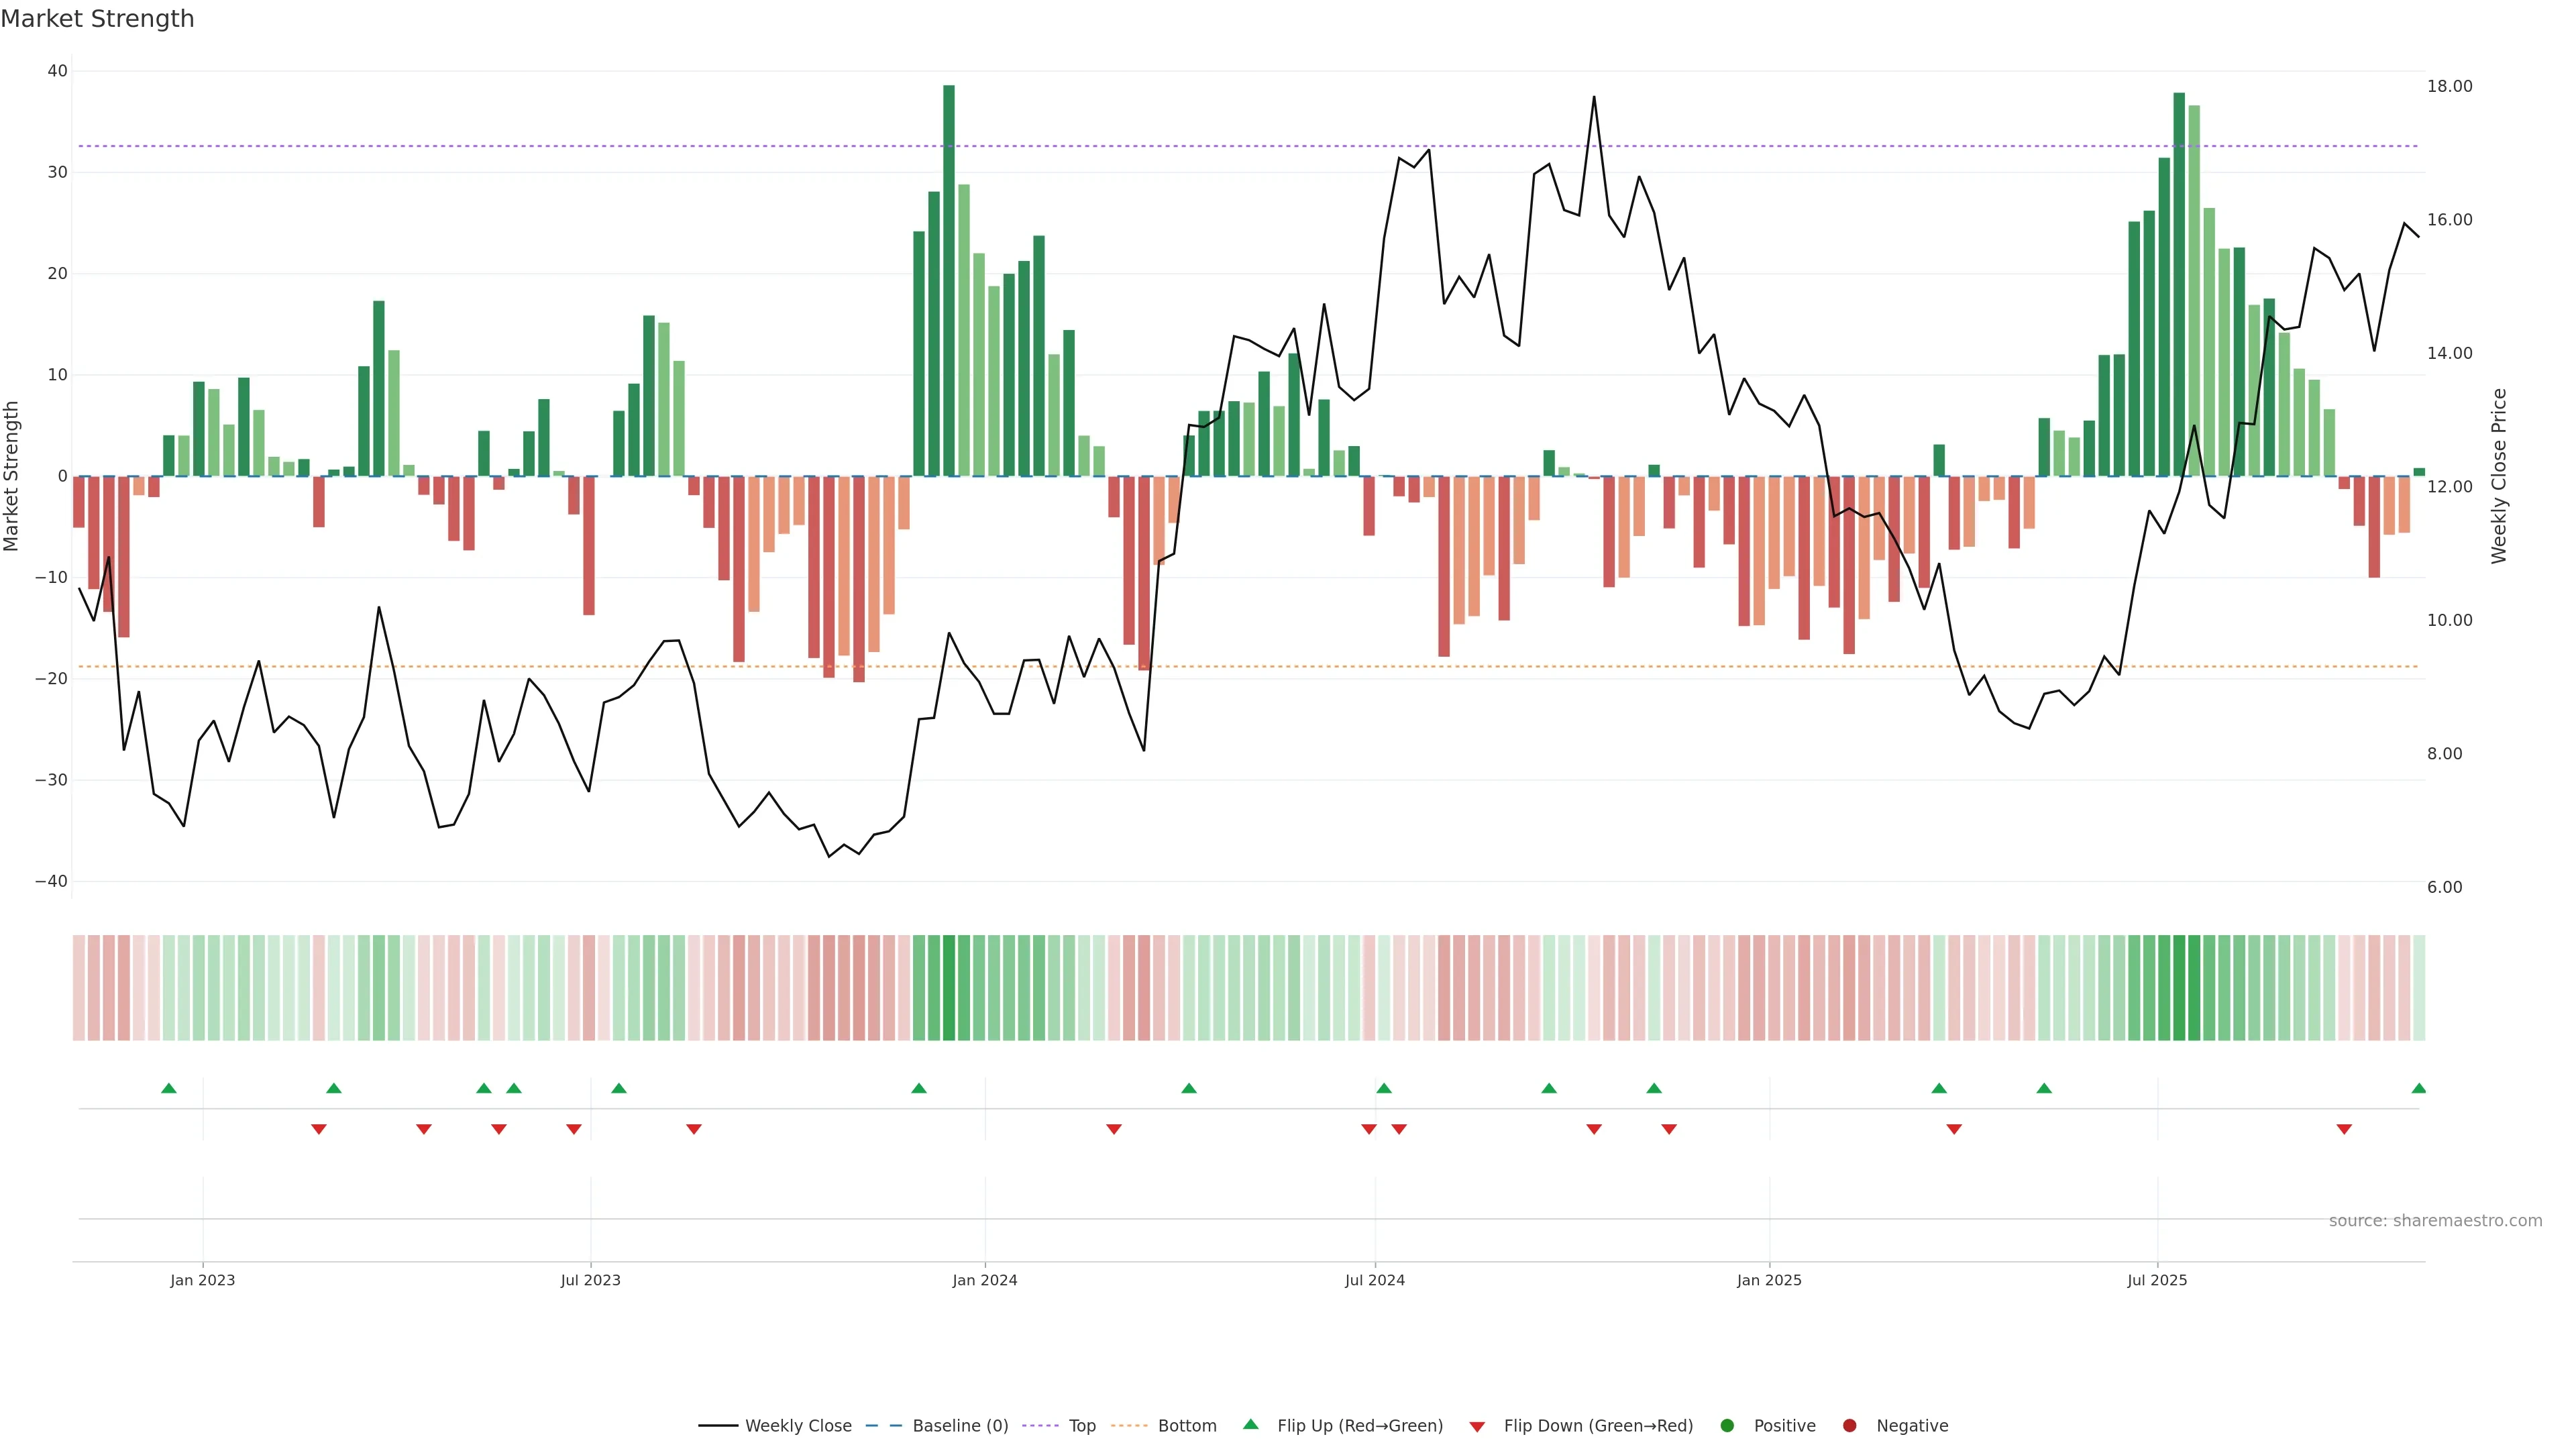Click the Market Strength chart title
The width and height of the screenshot is (2576, 1449).
point(97,19)
